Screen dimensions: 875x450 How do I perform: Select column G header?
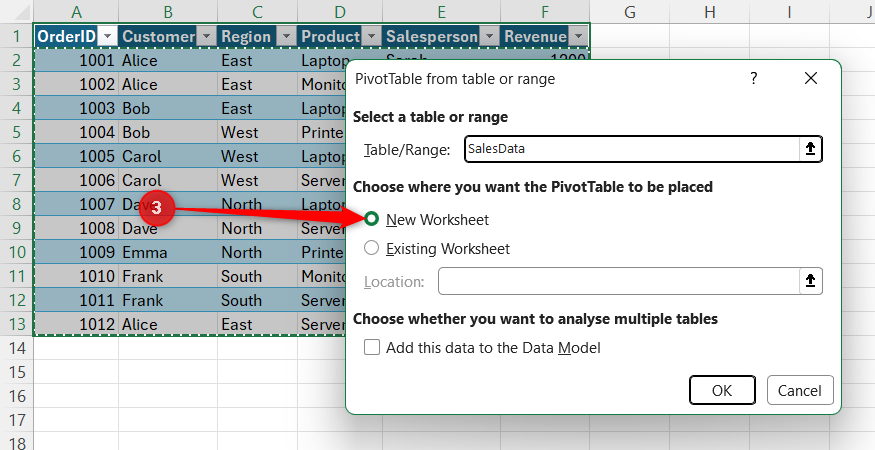pyautogui.click(x=629, y=11)
